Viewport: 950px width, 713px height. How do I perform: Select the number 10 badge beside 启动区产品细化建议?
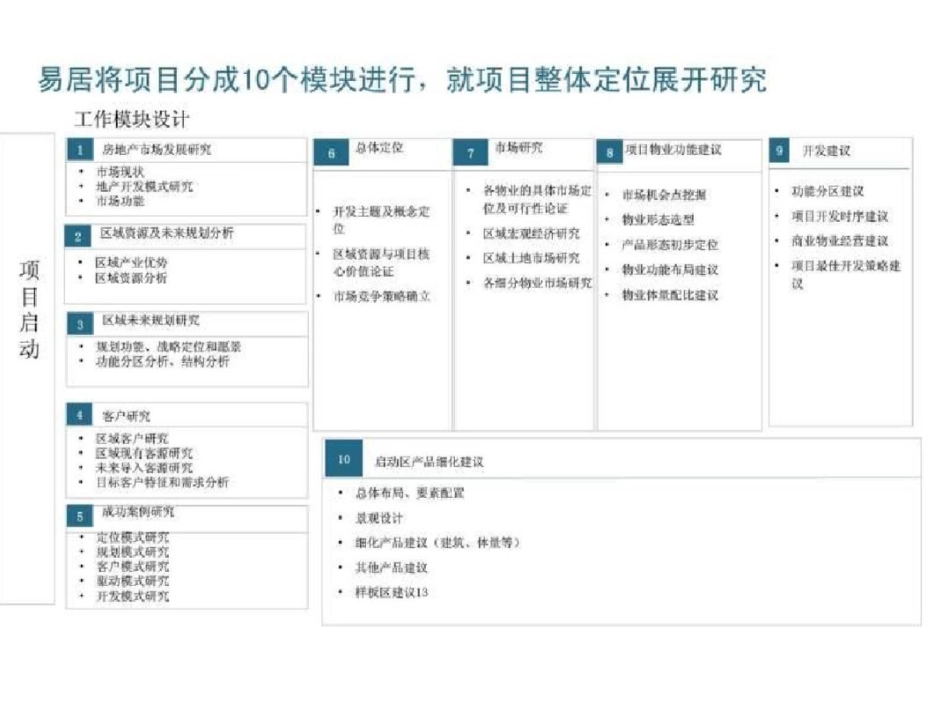343,460
